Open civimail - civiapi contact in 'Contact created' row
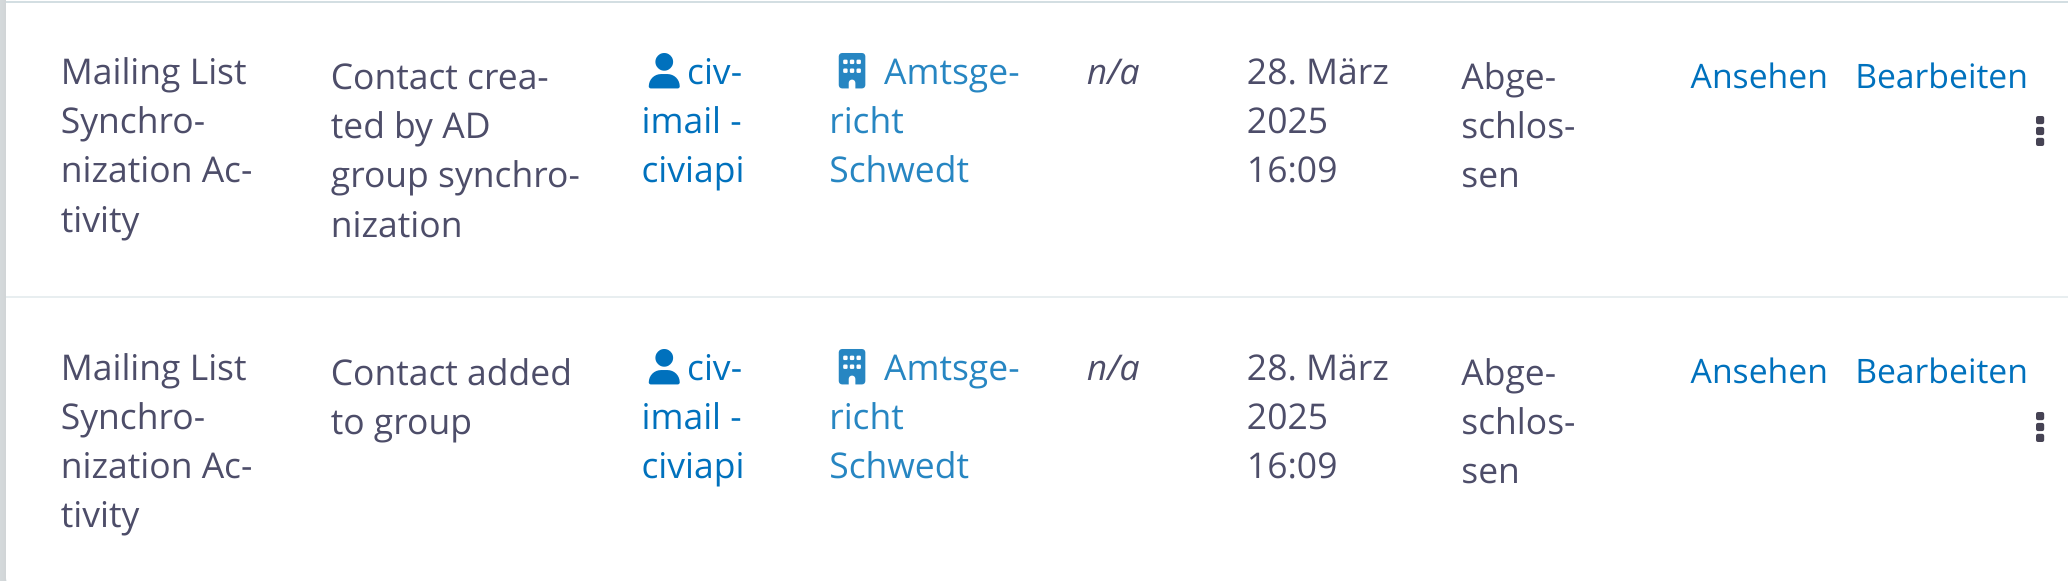 (x=693, y=121)
